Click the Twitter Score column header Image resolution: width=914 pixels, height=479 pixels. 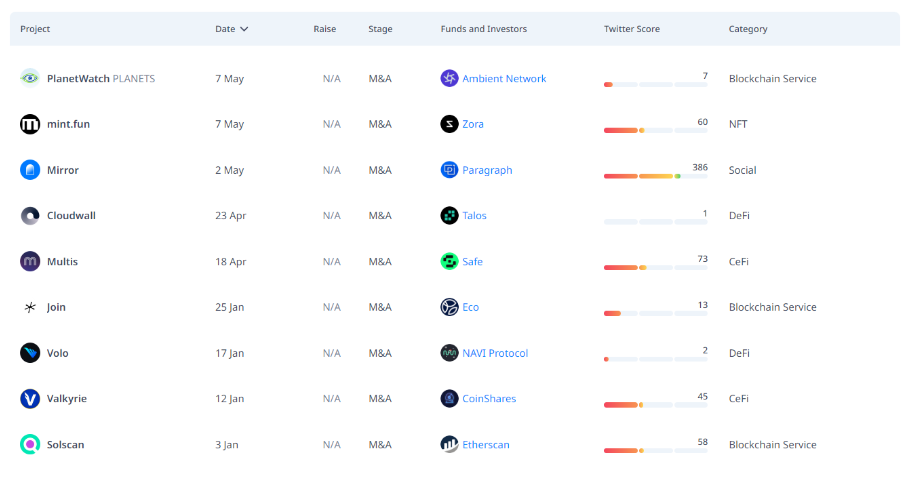pos(632,29)
